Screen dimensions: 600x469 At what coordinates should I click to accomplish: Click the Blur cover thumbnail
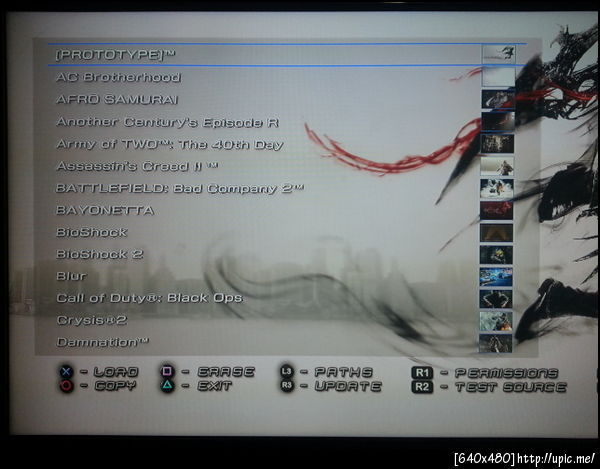(496, 277)
